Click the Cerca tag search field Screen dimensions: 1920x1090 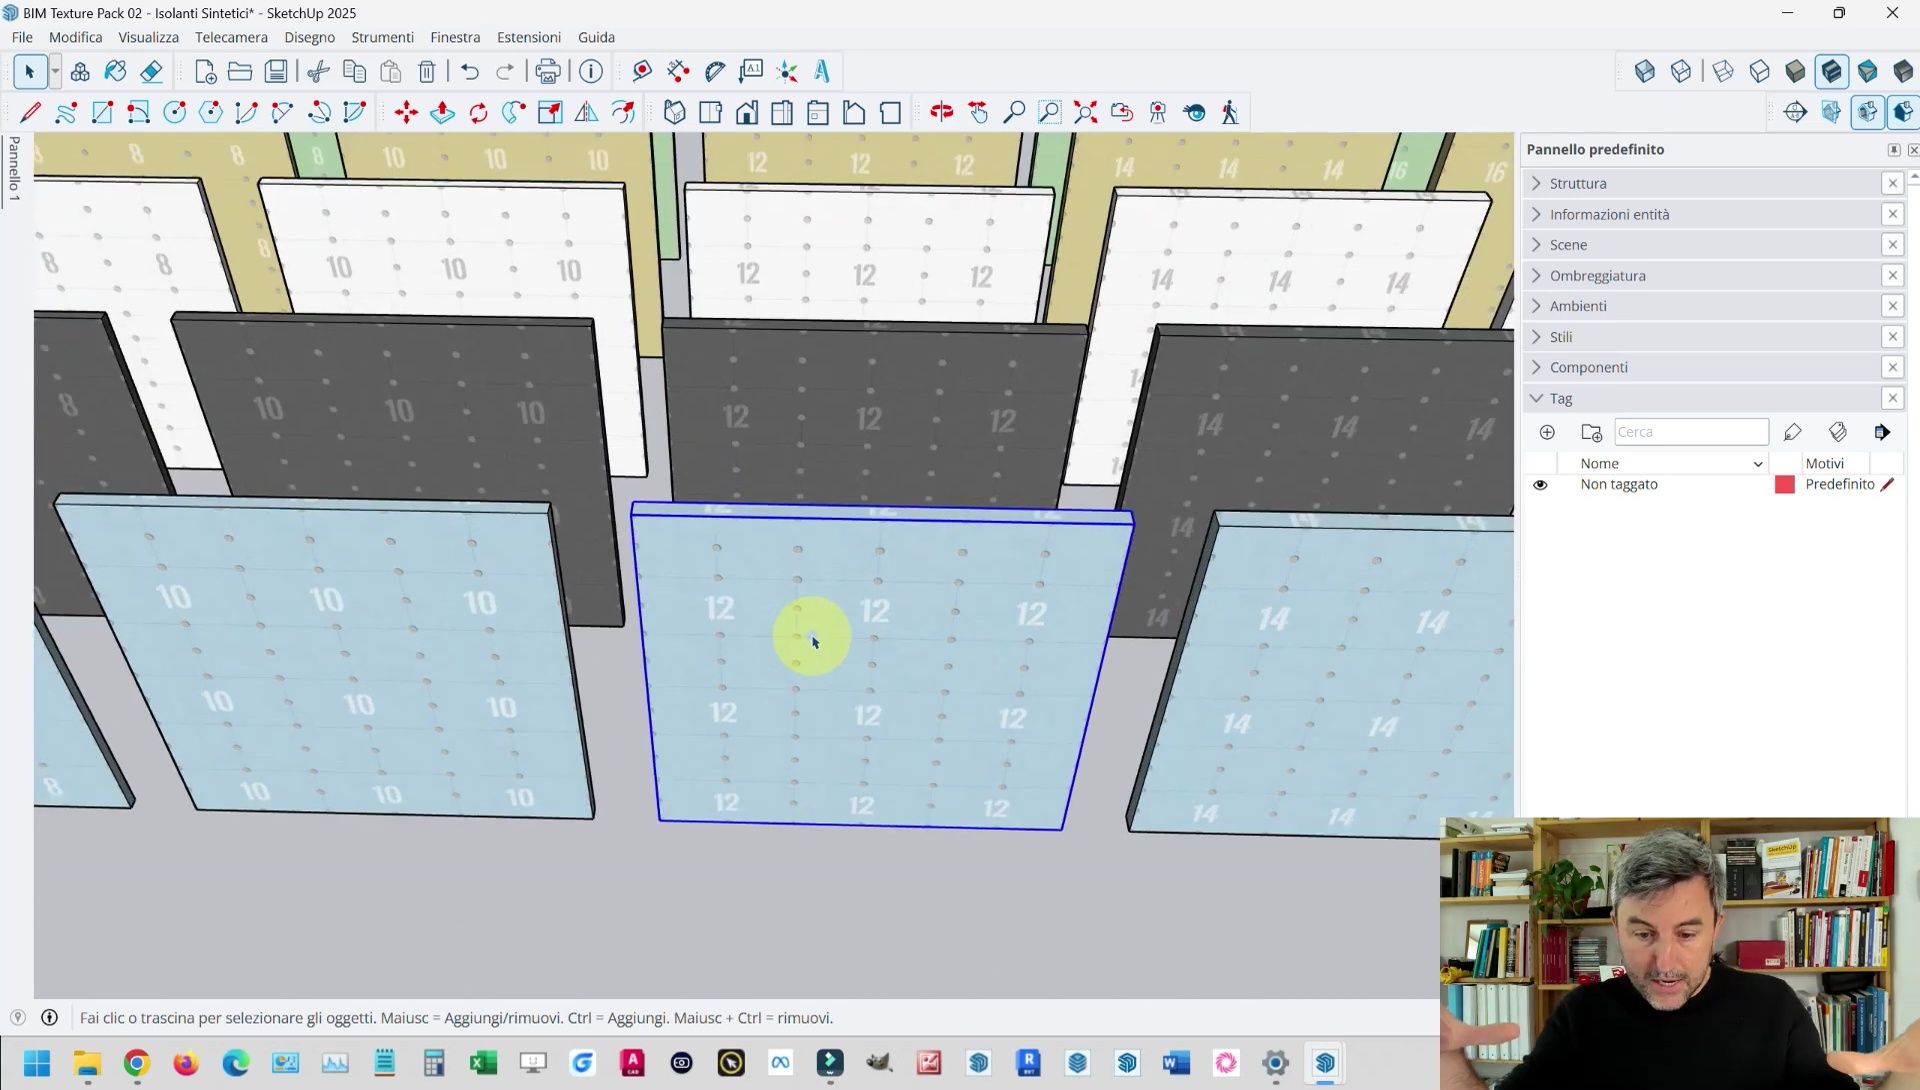(x=1691, y=432)
